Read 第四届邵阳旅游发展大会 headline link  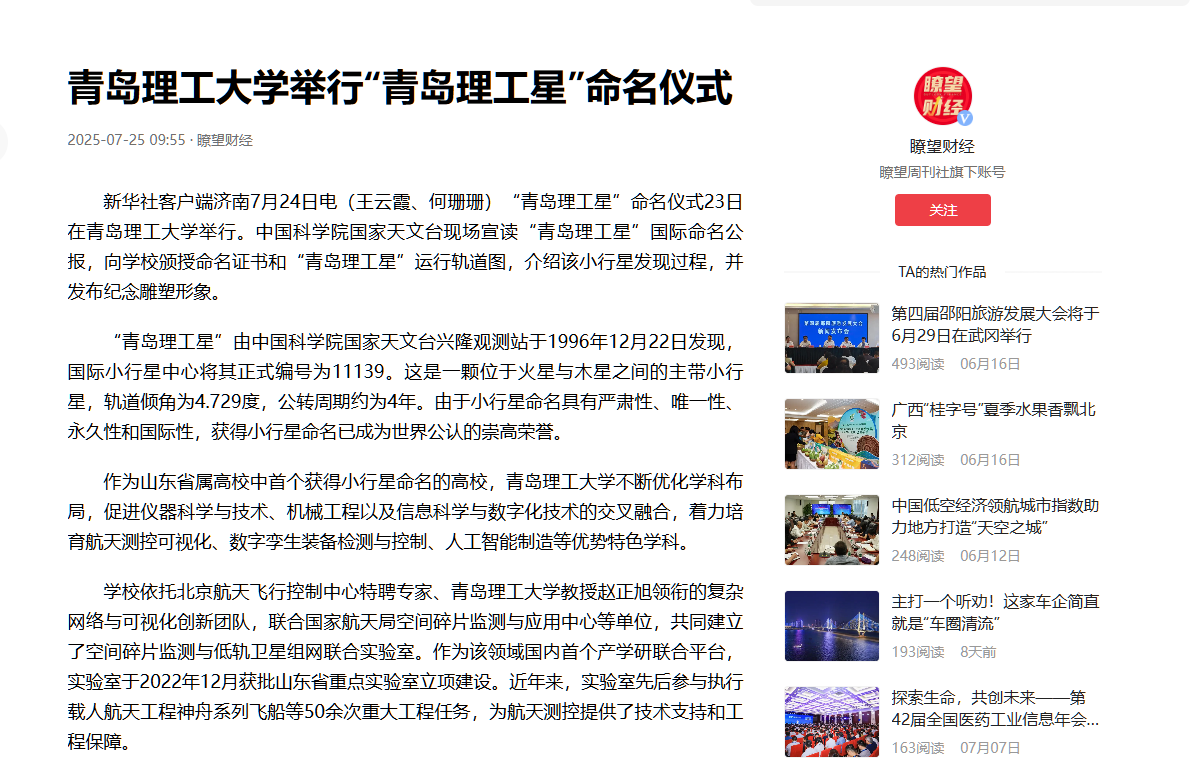click(x=995, y=325)
